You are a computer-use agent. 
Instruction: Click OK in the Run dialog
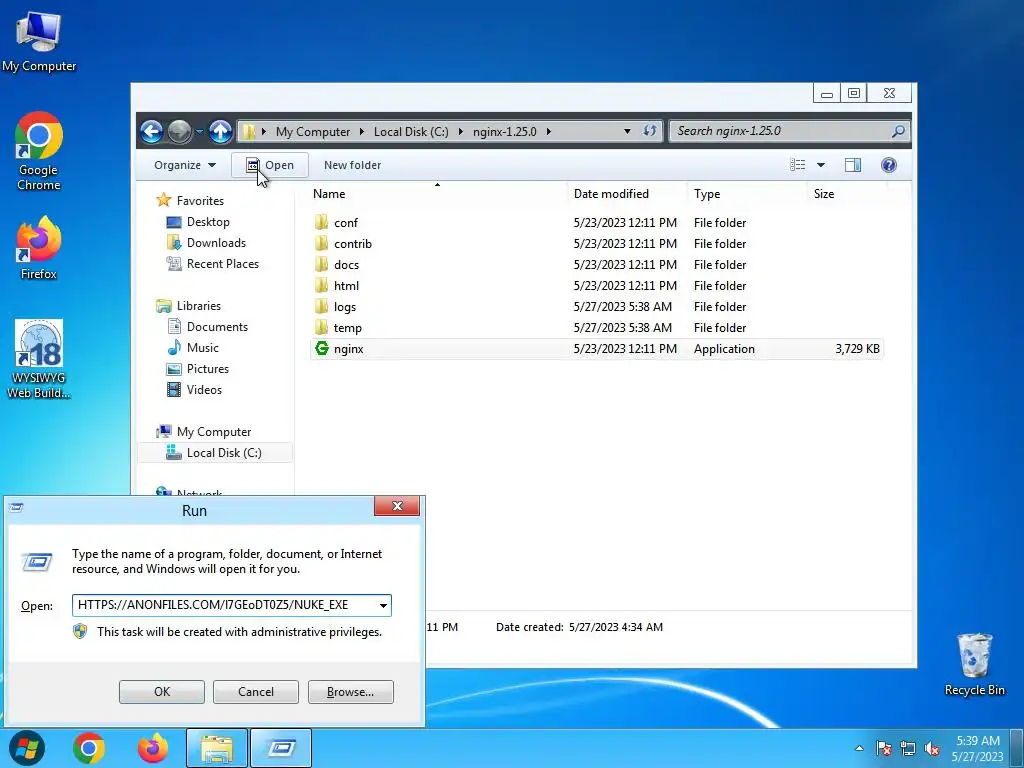(162, 692)
